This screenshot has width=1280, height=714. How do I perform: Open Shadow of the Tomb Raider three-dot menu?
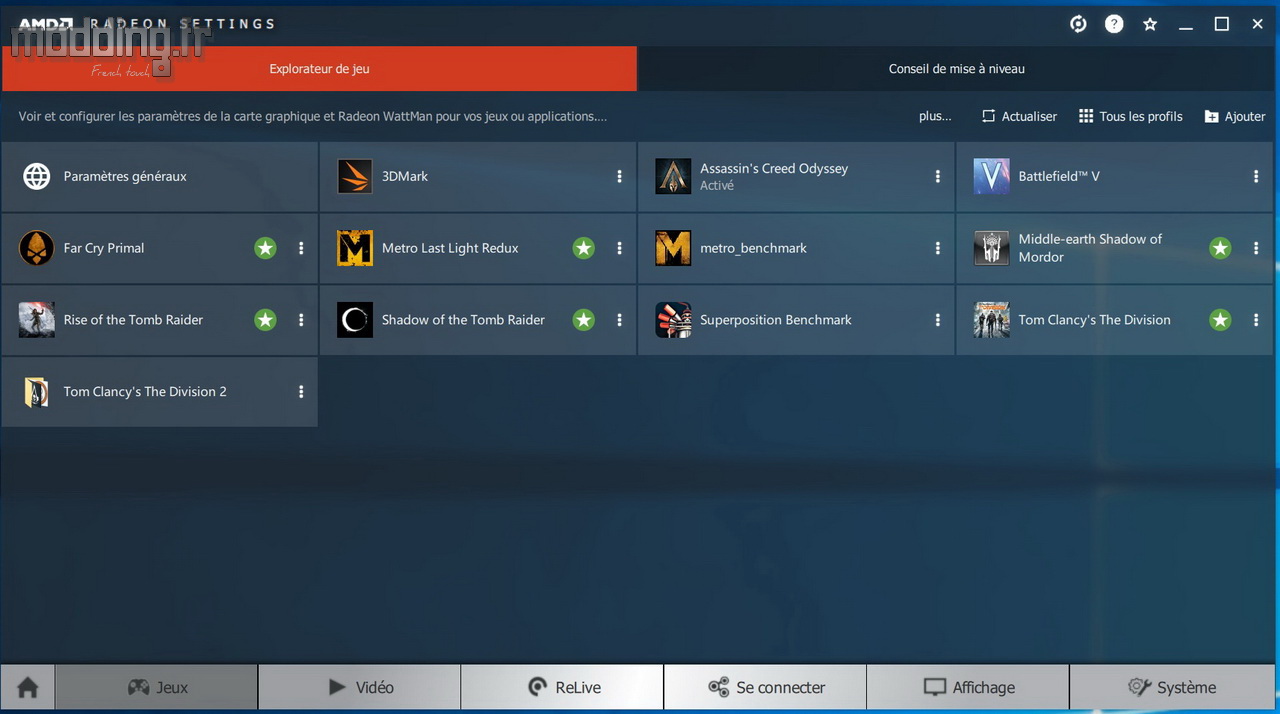point(619,320)
